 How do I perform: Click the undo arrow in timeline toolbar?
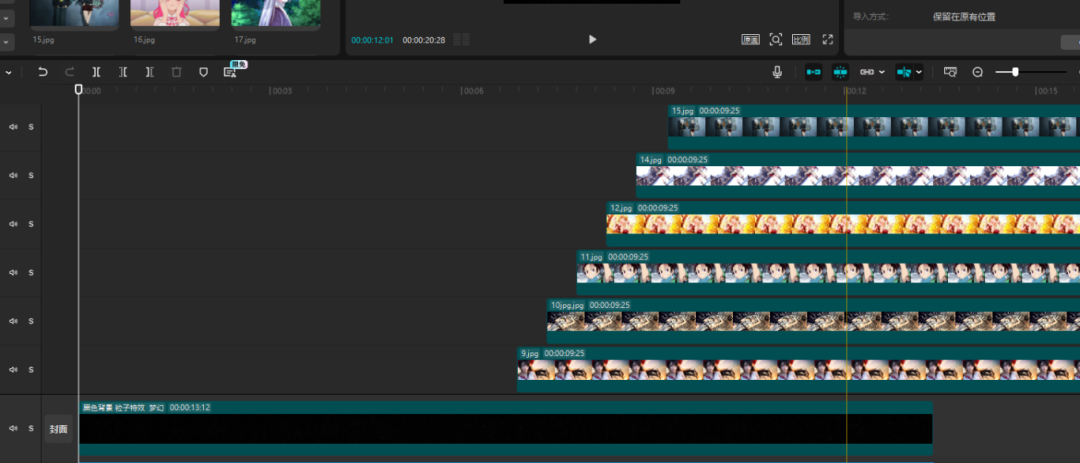coord(42,72)
